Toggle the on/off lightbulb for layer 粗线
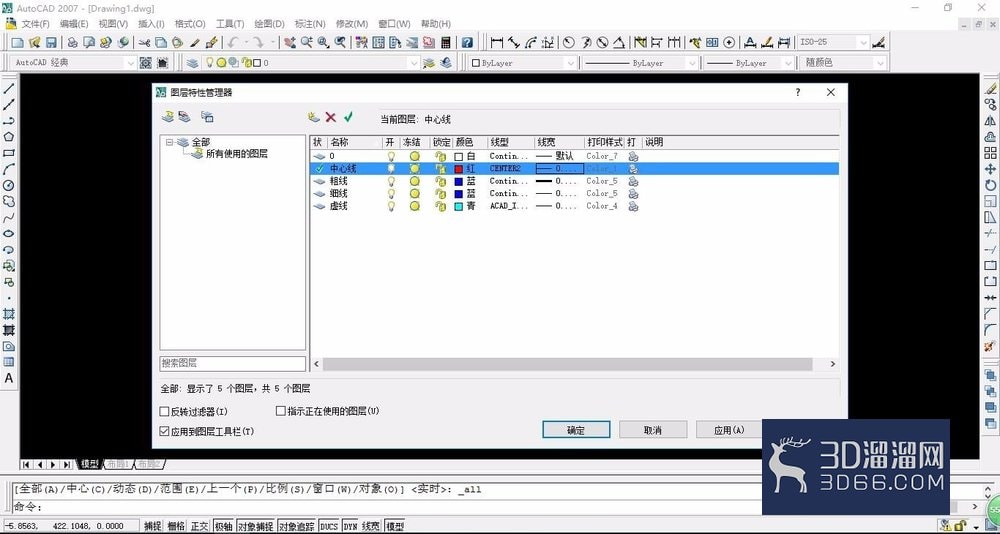The width and height of the screenshot is (1000, 534). pos(391,181)
